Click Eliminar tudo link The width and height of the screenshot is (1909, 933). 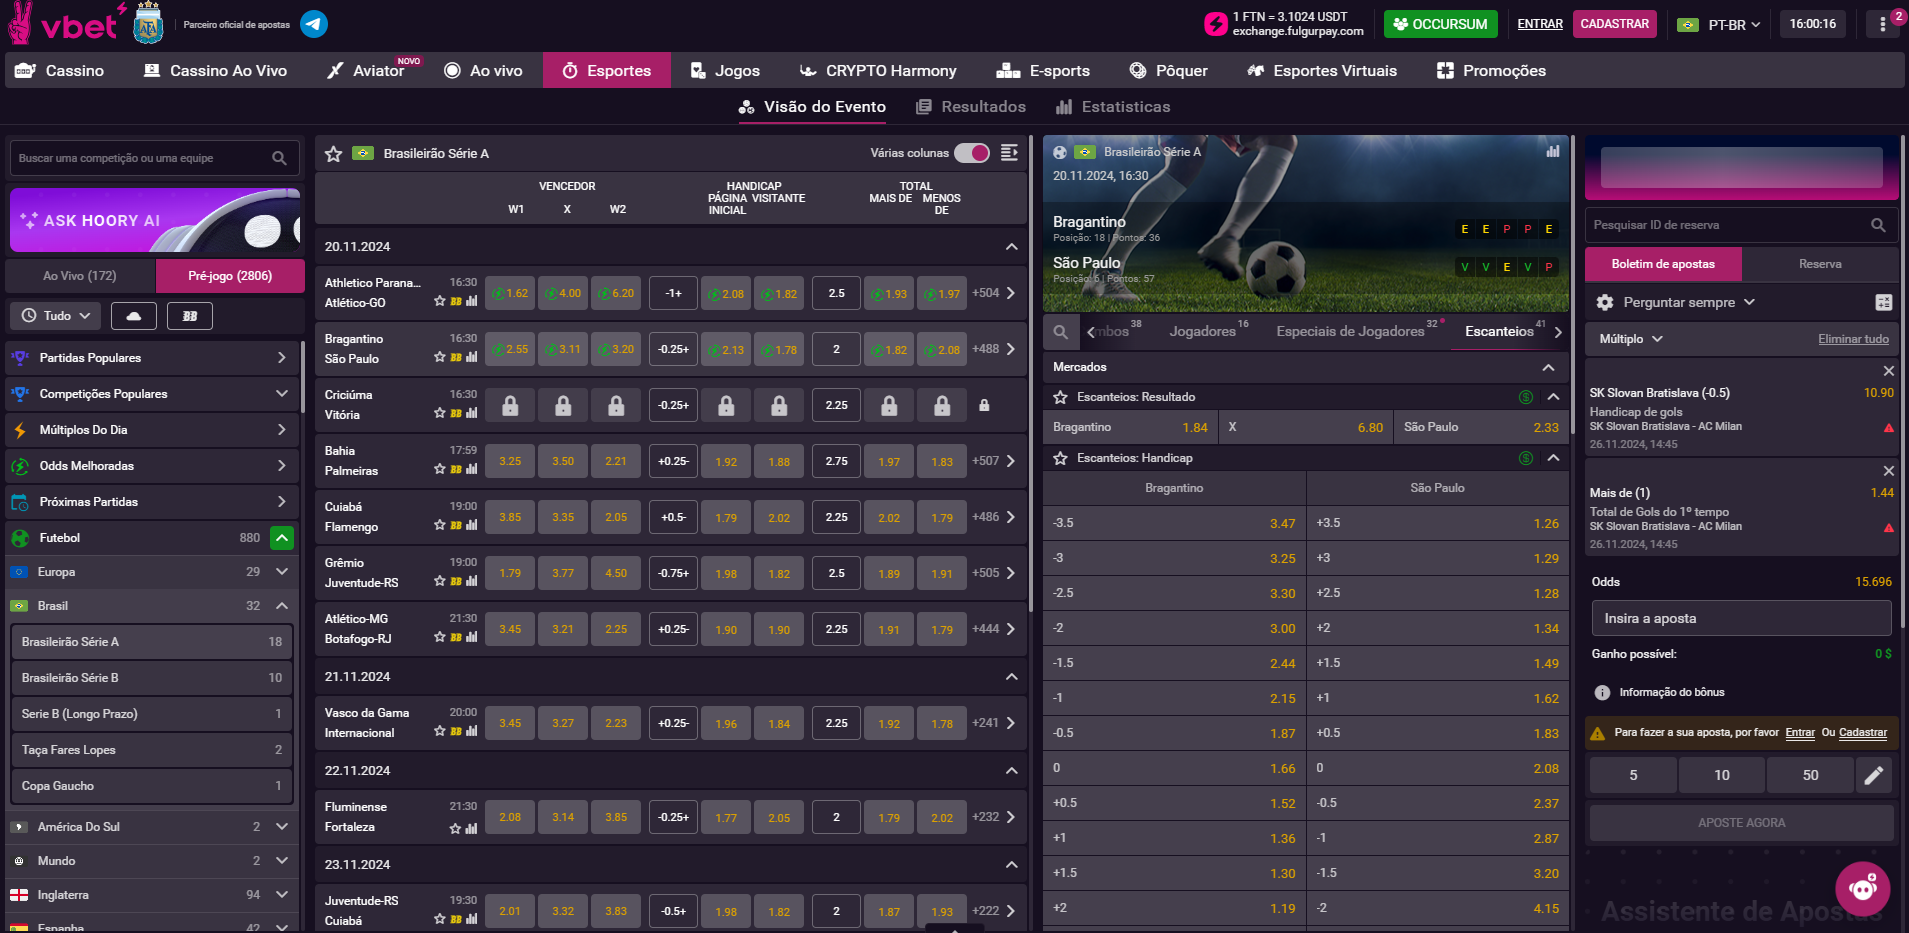[1853, 339]
